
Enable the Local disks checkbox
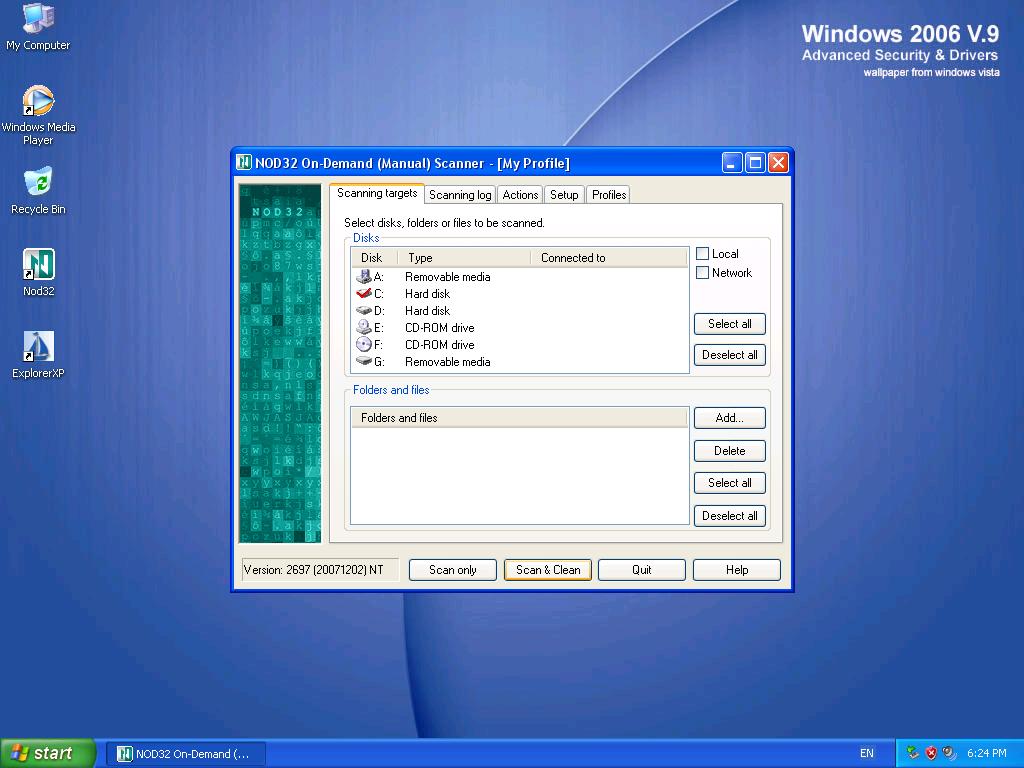coord(703,253)
